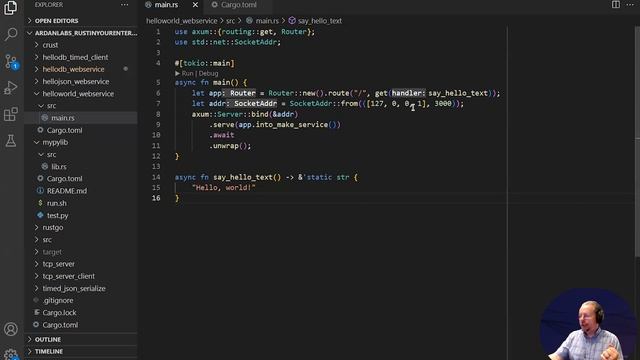Viewport: 640px width, 360px height.
Task: Open the Manage gear icon
Action: click(11, 354)
